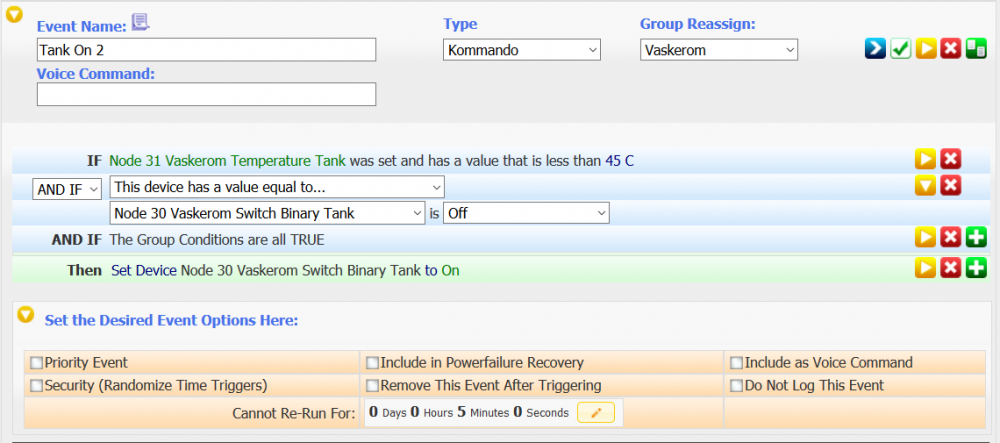The width and height of the screenshot is (1000, 443).
Task: Add a condition after Group Conditions row
Action: coord(976,238)
